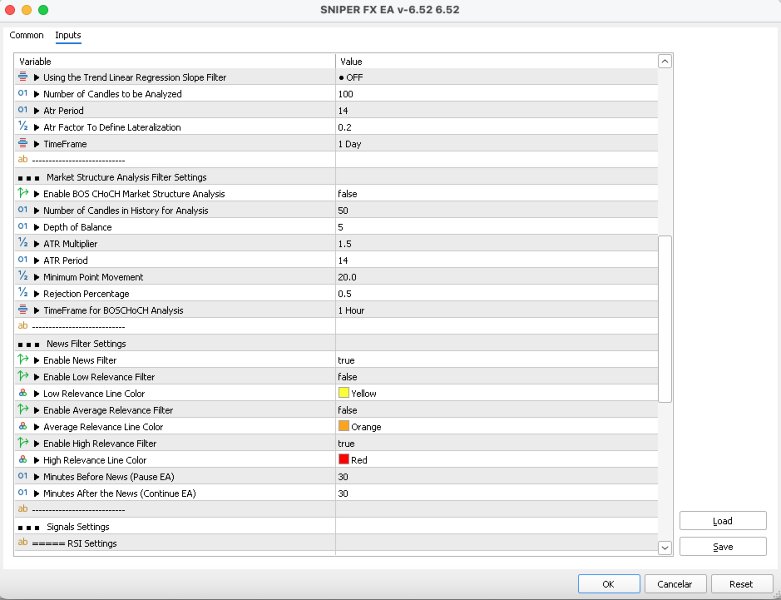
Task: Click the fraction icon for Atr Factor To Define Lateralization
Action: (x=23, y=126)
